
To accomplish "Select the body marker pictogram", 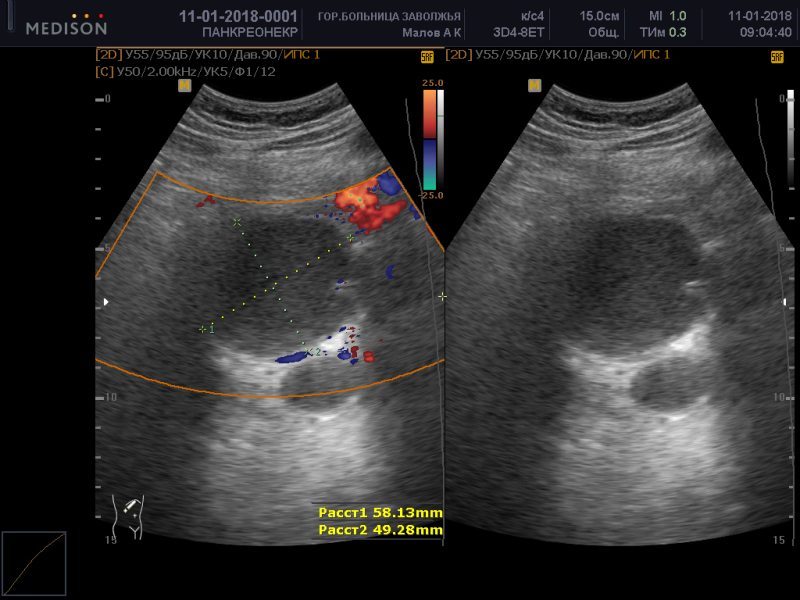I will pos(130,515).
